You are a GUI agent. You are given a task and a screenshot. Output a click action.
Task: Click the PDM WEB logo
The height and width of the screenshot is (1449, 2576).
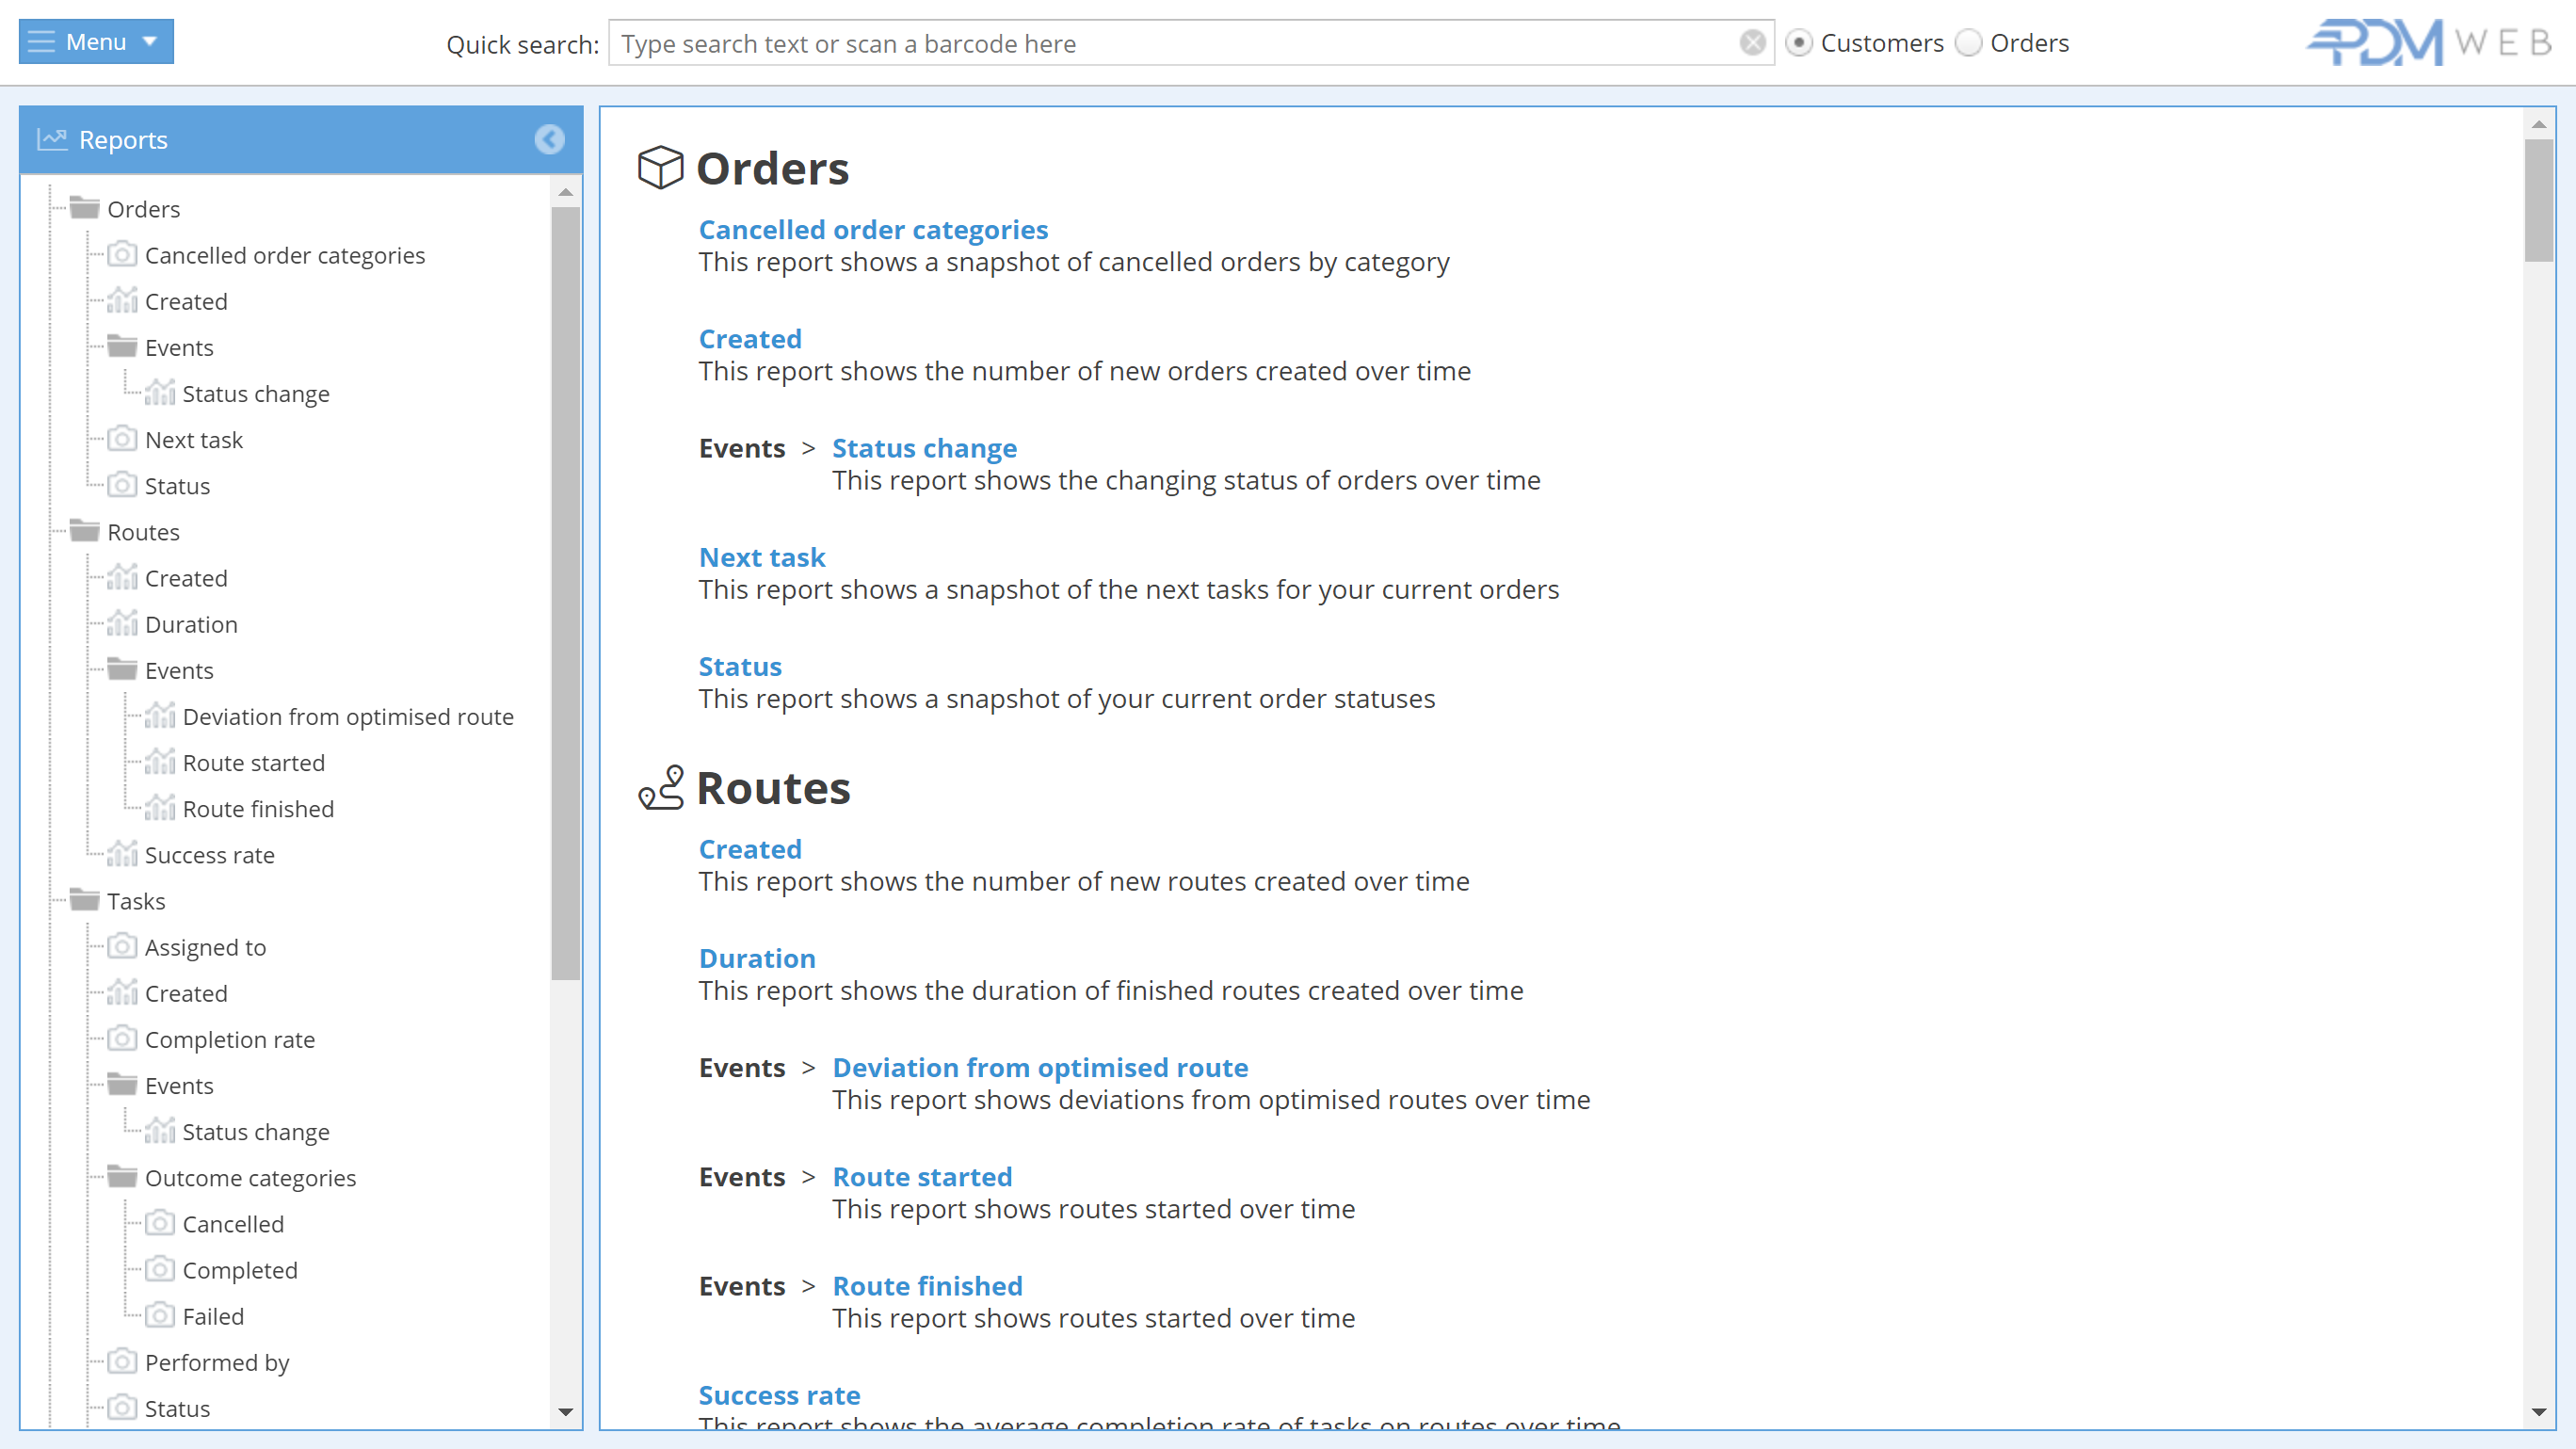2430,42
